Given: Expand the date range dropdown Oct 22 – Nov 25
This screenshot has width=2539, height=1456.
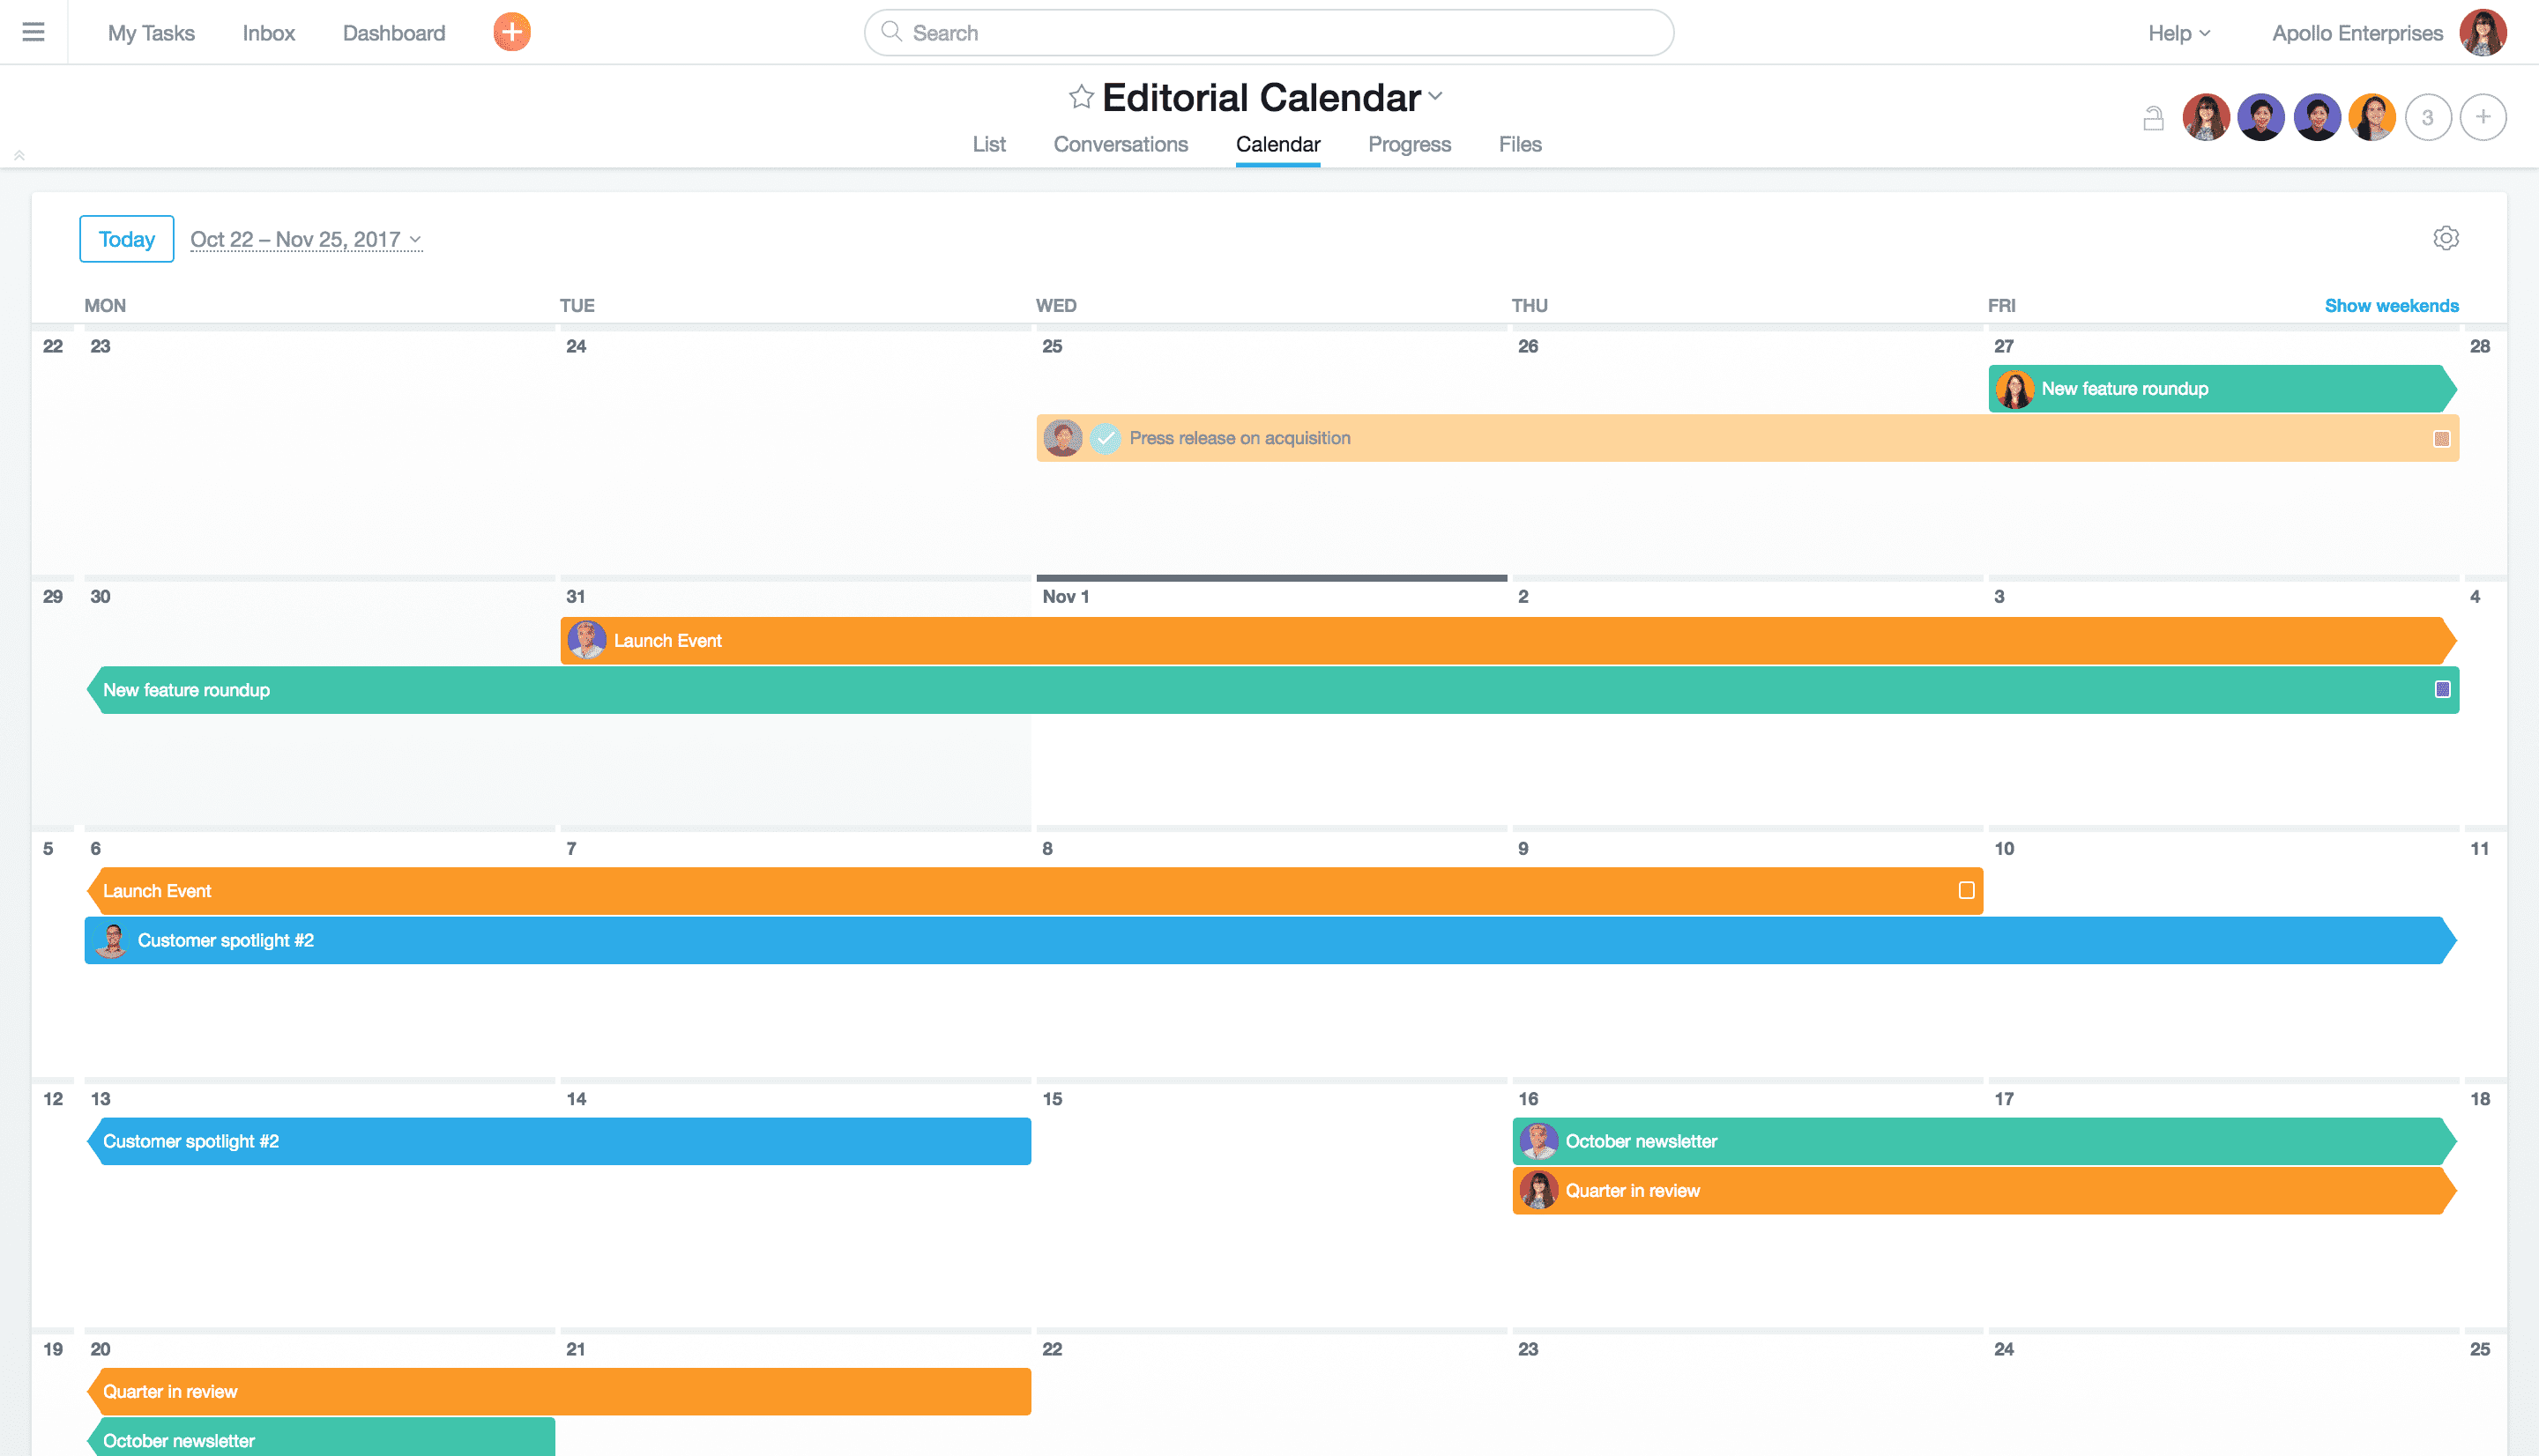Looking at the screenshot, I should pyautogui.click(x=303, y=239).
